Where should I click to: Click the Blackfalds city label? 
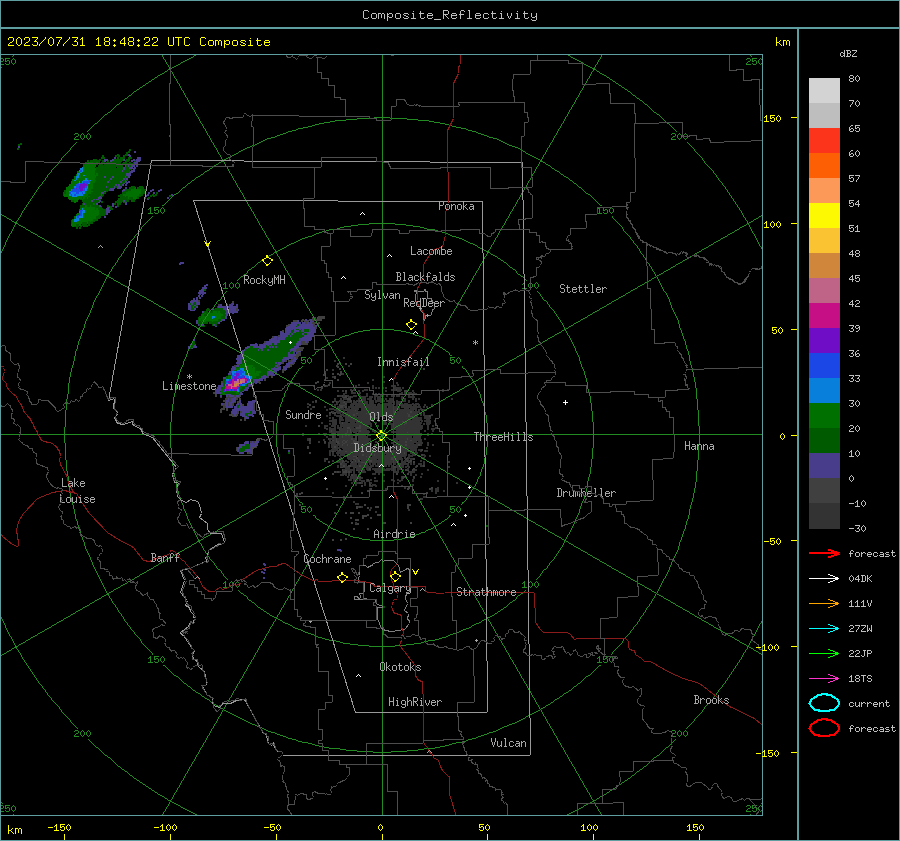coord(425,277)
